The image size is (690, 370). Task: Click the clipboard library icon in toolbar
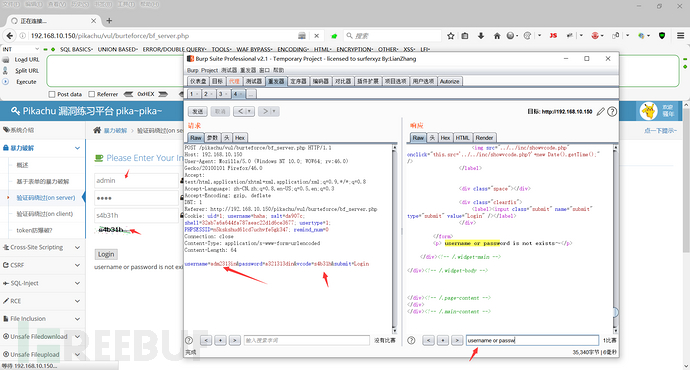pos(465,36)
